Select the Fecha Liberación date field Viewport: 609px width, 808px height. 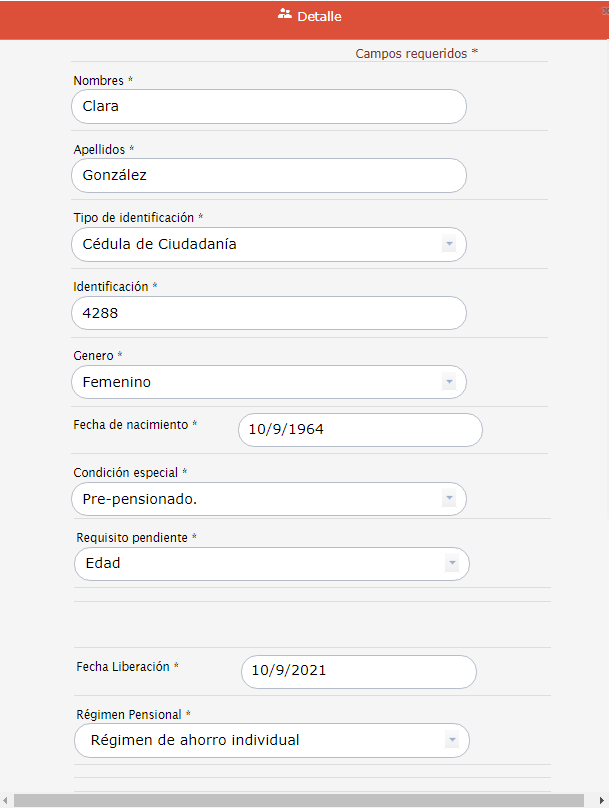click(x=359, y=672)
